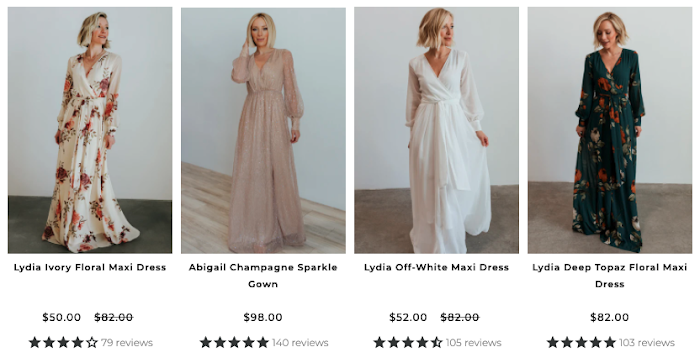Image resolution: width=700 pixels, height=363 pixels.
Task: Open the 103 reviews link
Action: coord(646,342)
